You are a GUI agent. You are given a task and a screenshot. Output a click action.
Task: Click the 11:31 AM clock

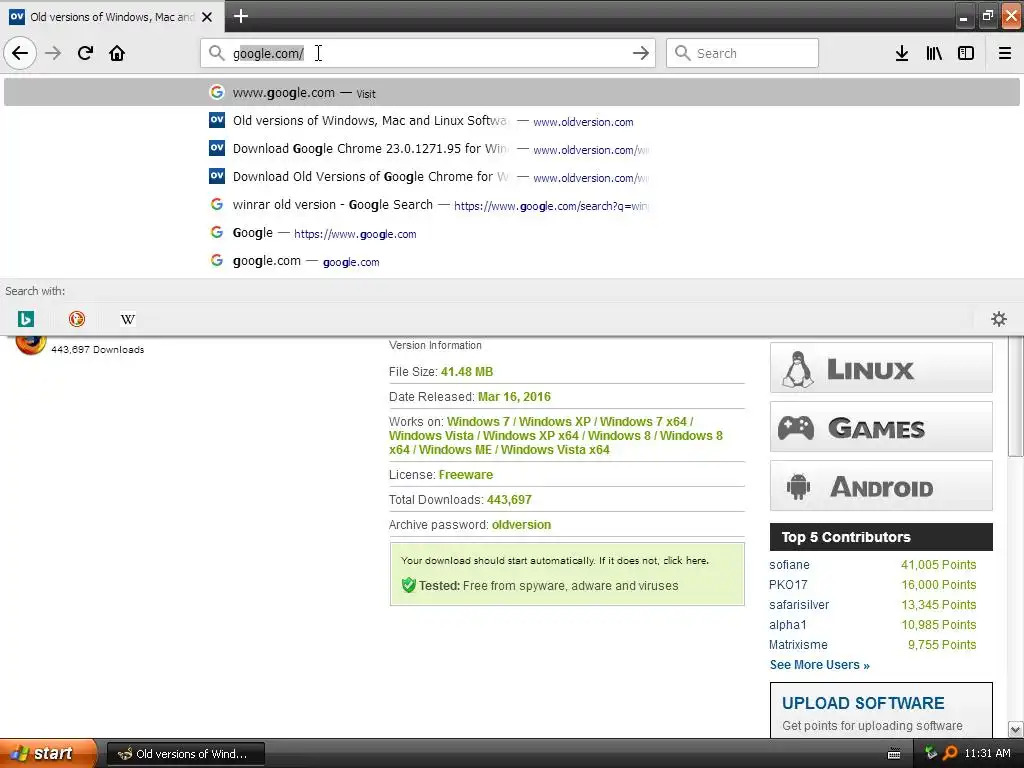click(987, 753)
